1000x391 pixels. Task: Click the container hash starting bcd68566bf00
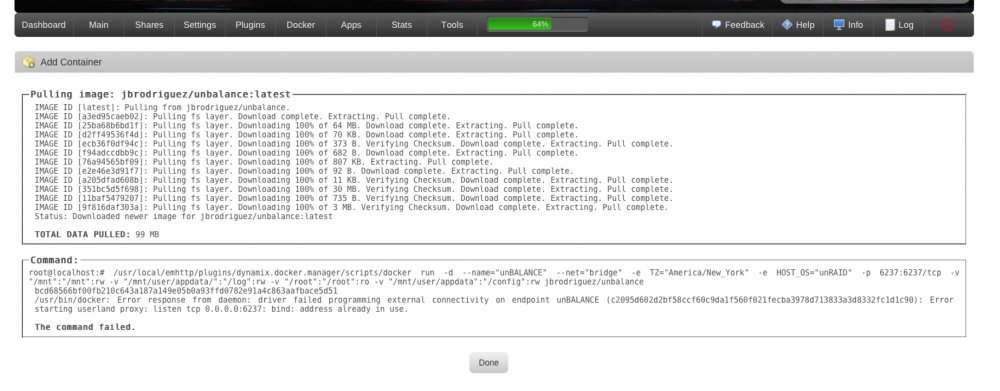pyautogui.click(x=186, y=291)
